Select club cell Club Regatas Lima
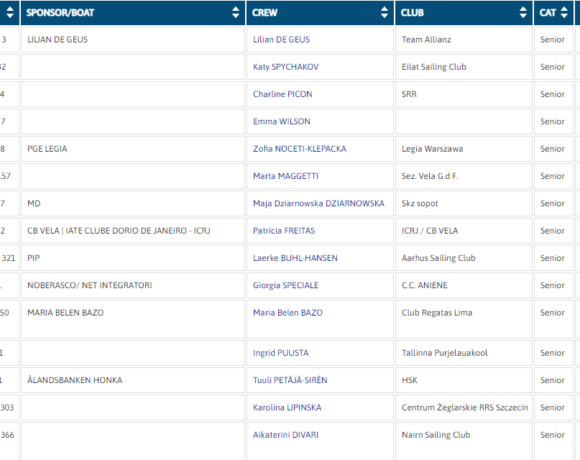 [x=464, y=319]
